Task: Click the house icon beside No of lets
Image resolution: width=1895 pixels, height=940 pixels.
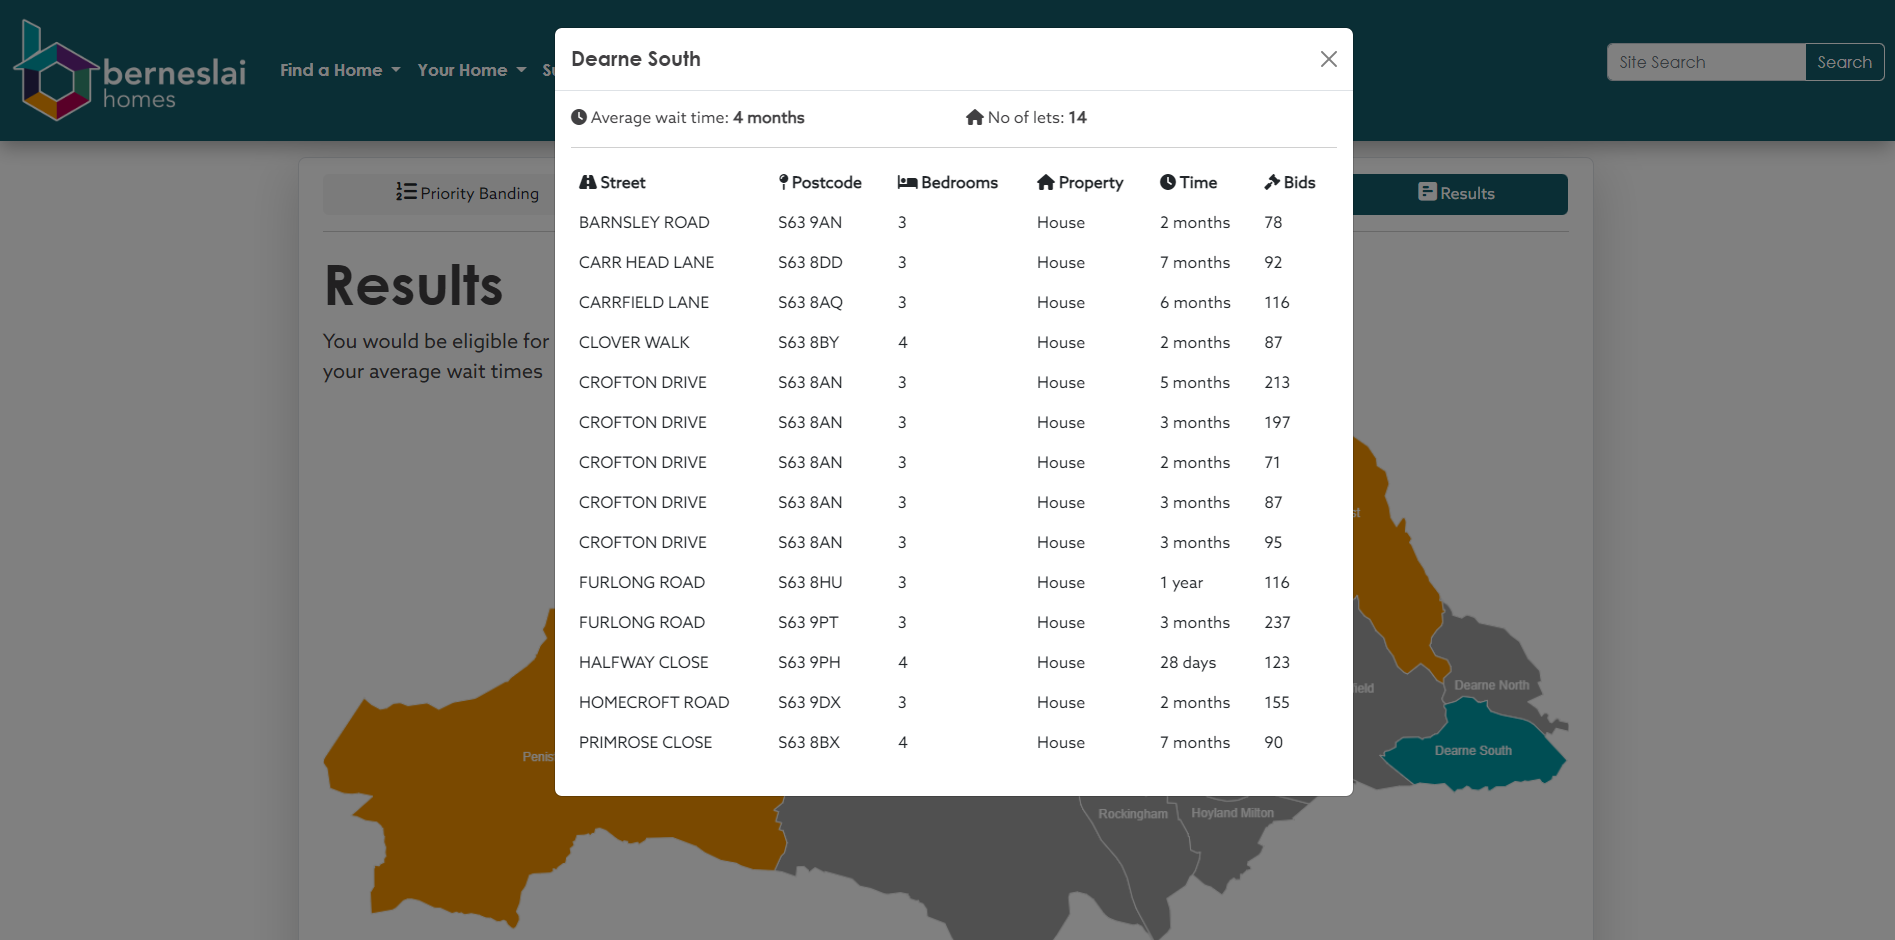Action: tap(975, 117)
